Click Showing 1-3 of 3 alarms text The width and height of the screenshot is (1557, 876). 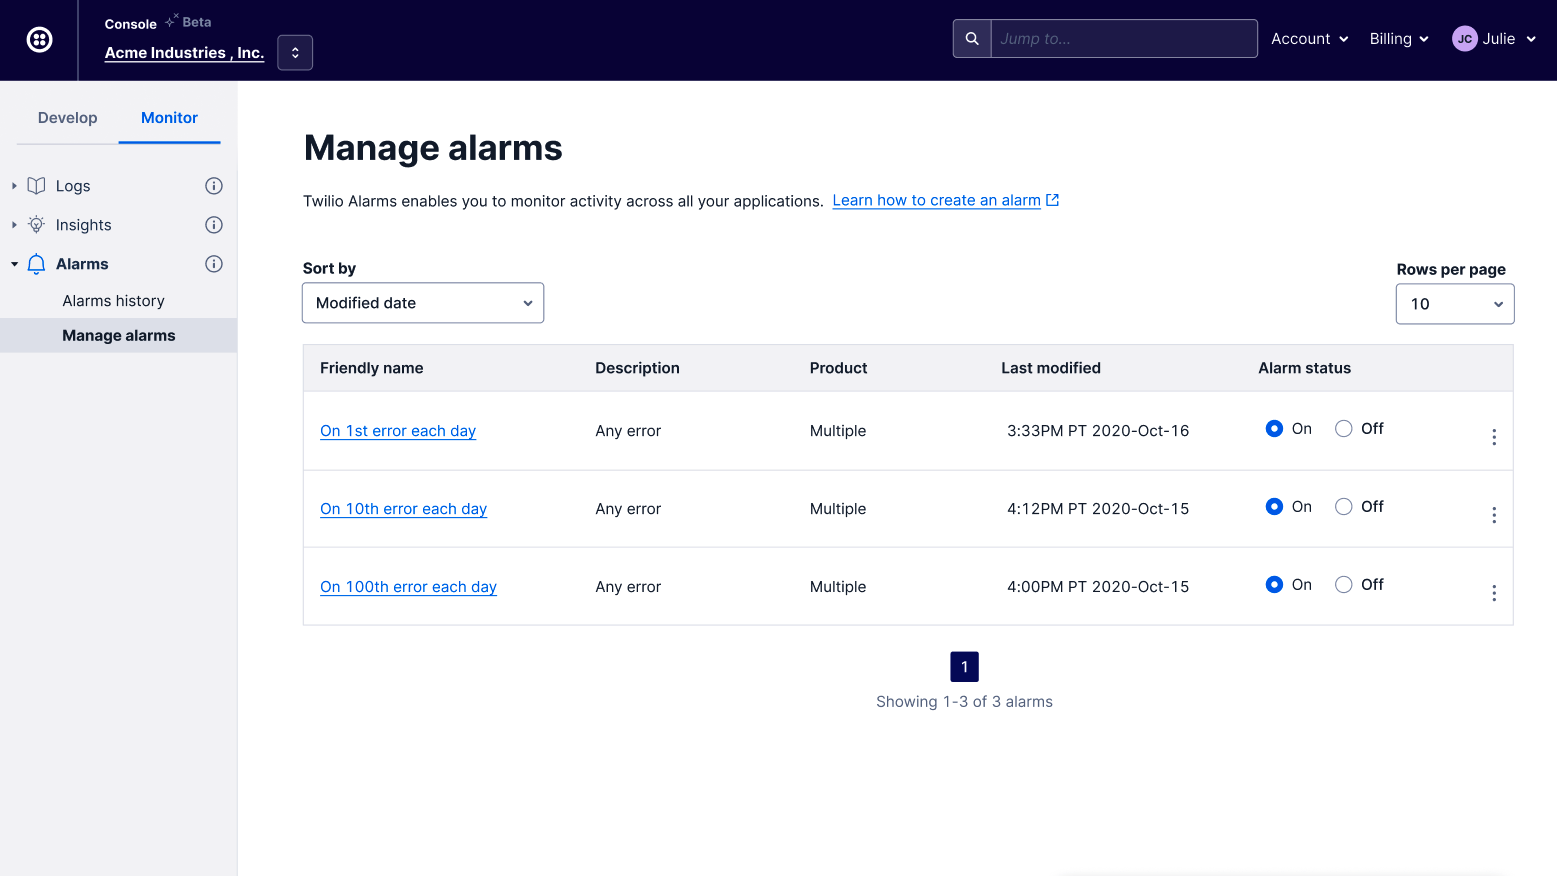pos(964,702)
